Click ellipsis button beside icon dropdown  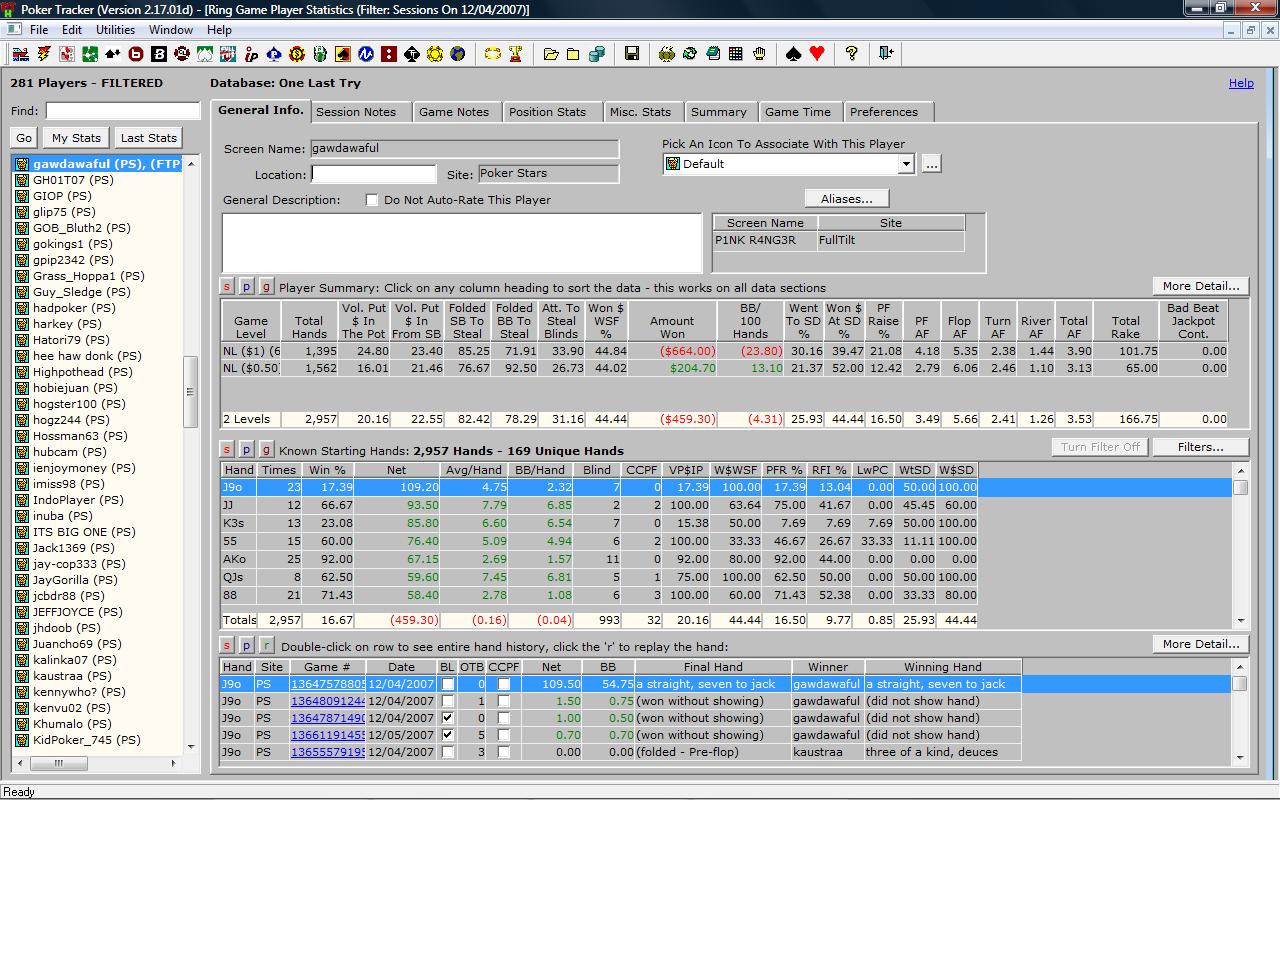(x=931, y=164)
